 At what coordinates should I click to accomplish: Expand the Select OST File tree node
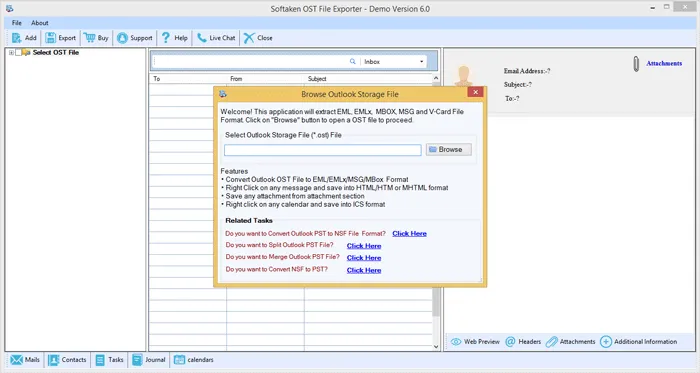coord(11,53)
